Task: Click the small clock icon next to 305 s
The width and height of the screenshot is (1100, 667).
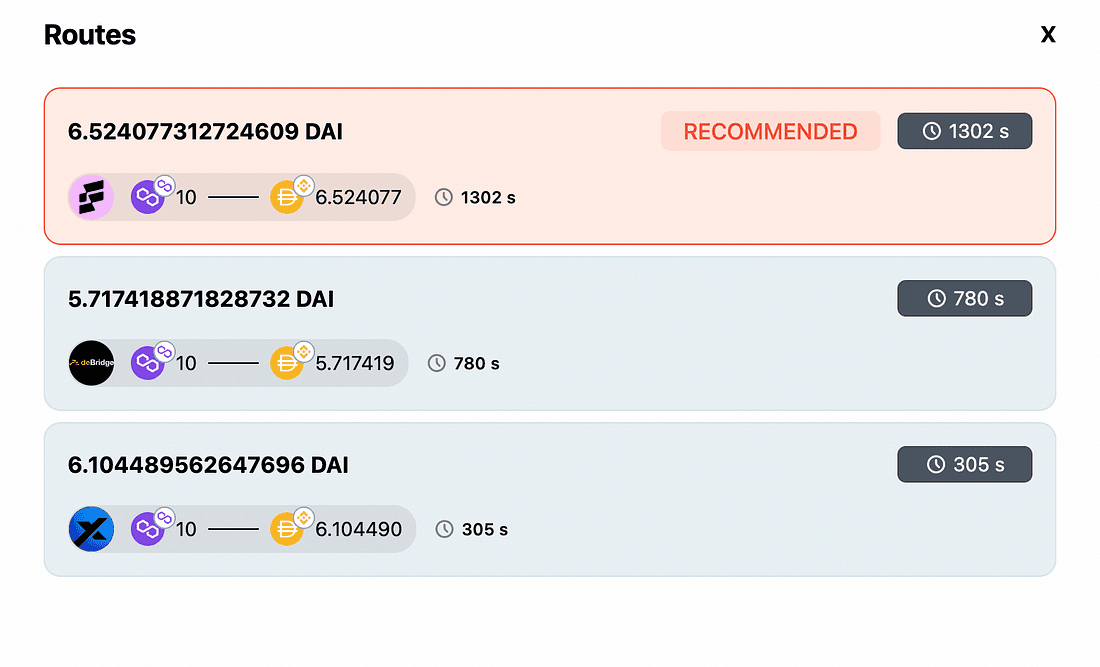Action: pyautogui.click(x=444, y=529)
